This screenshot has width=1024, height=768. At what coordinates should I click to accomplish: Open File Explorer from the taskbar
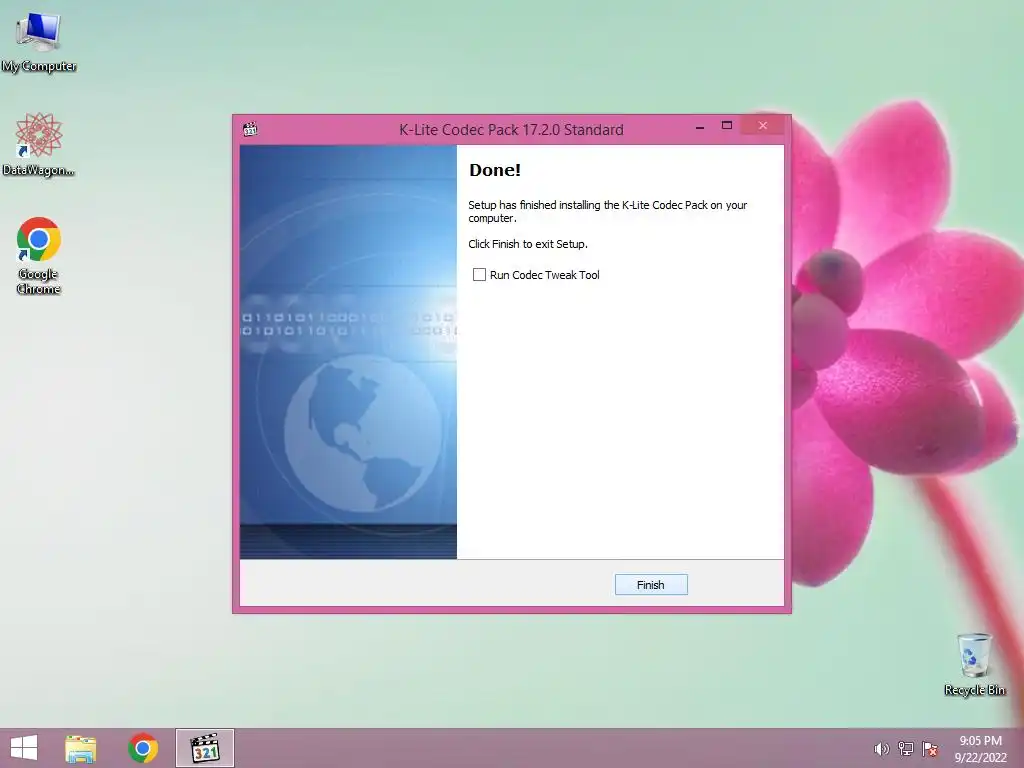pyautogui.click(x=80, y=748)
